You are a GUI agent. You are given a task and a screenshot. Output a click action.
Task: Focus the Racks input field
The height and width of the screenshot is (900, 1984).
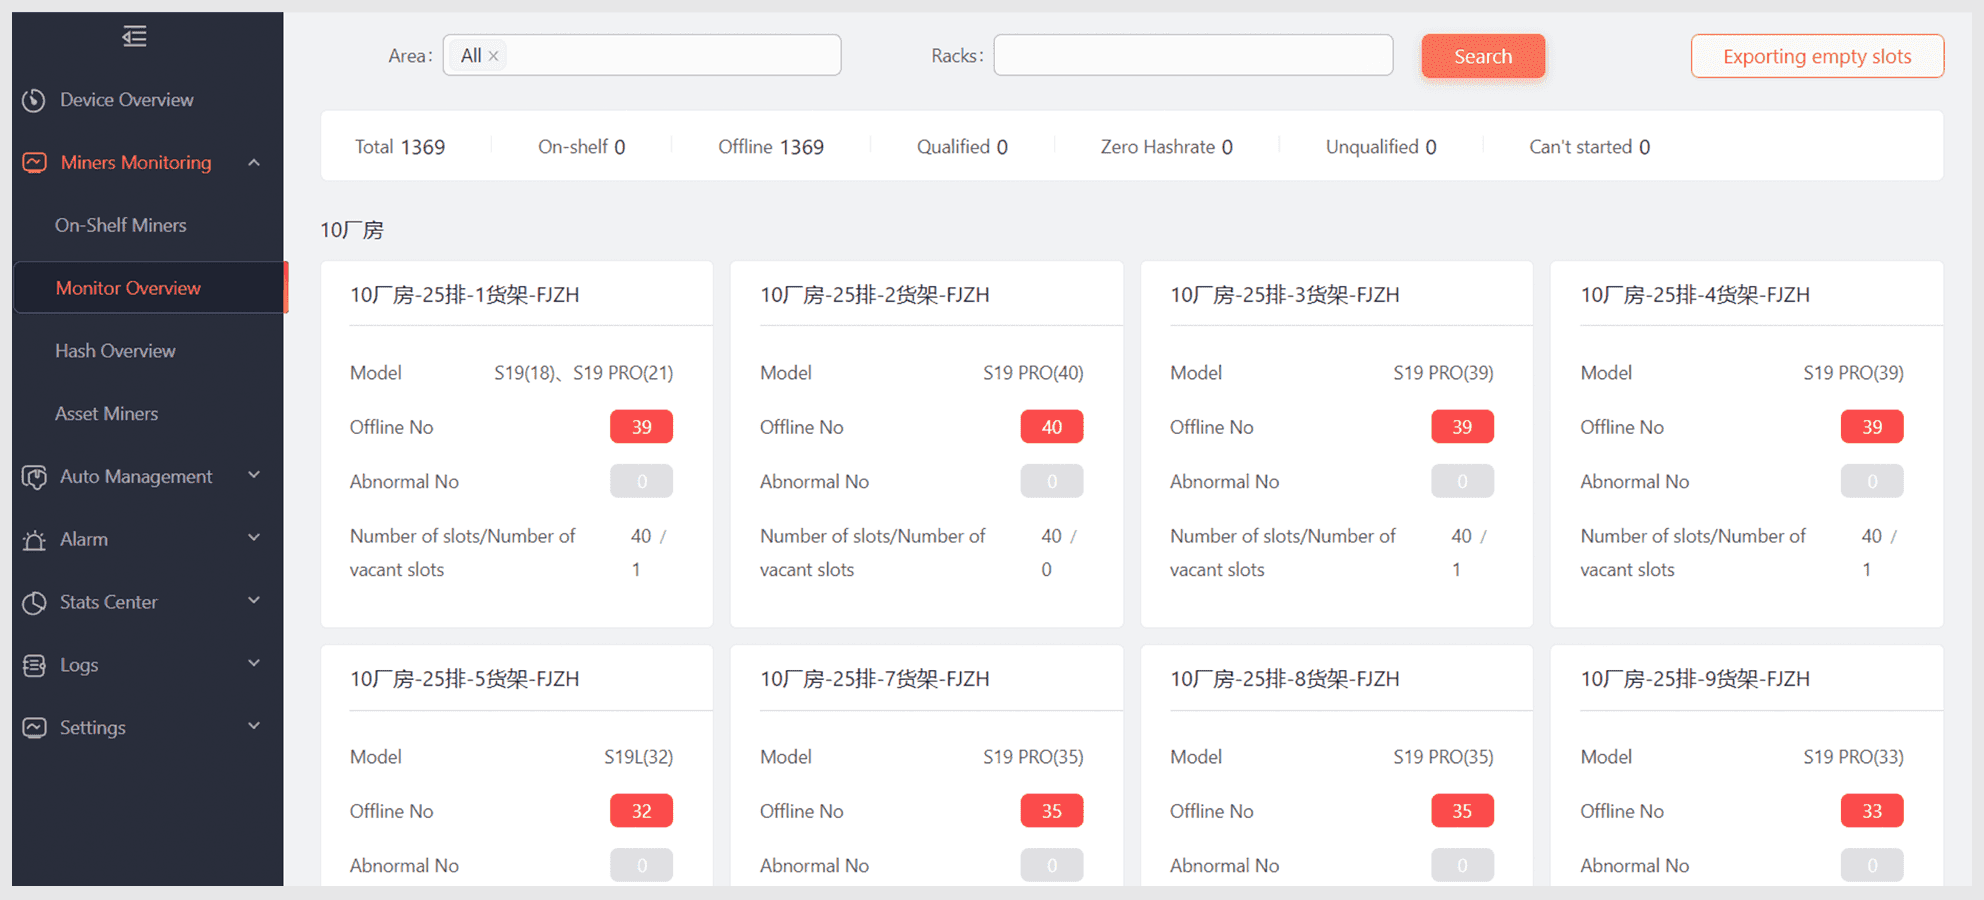1192,56
